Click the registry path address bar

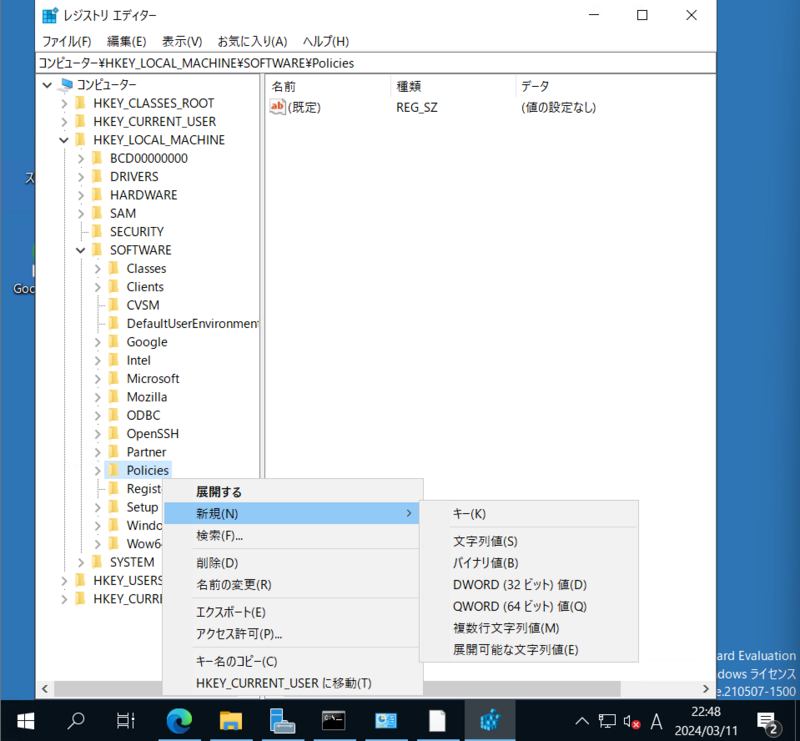376,63
